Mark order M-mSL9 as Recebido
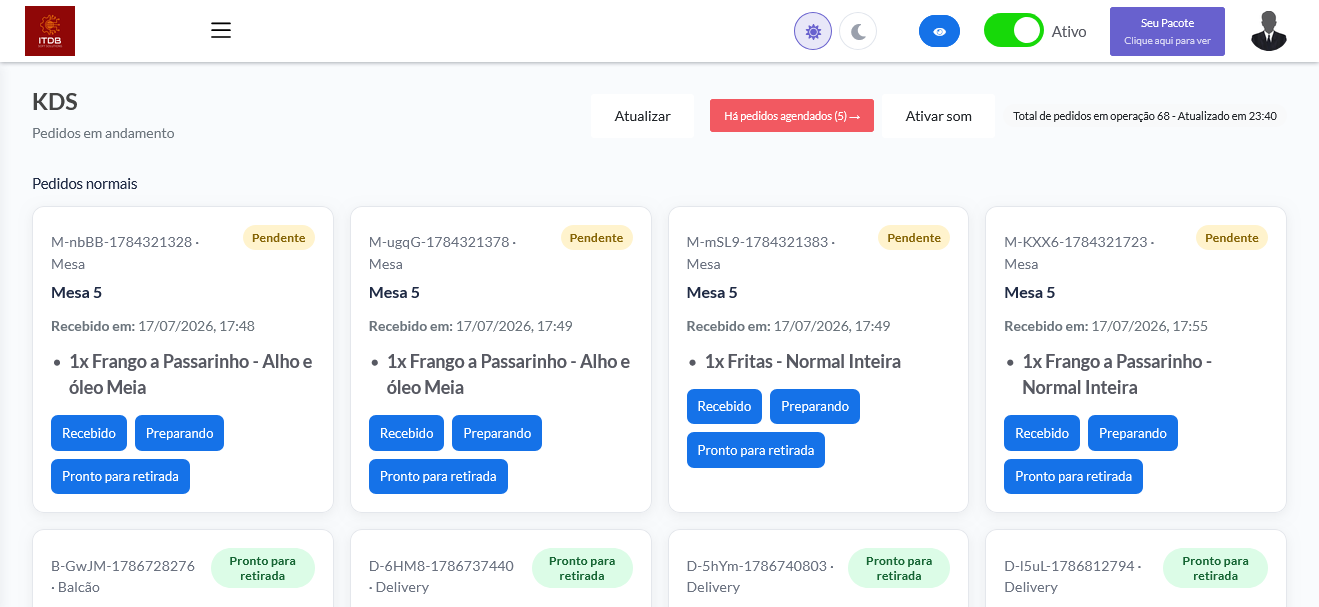Viewport: 1319px width, 607px height. coord(724,406)
